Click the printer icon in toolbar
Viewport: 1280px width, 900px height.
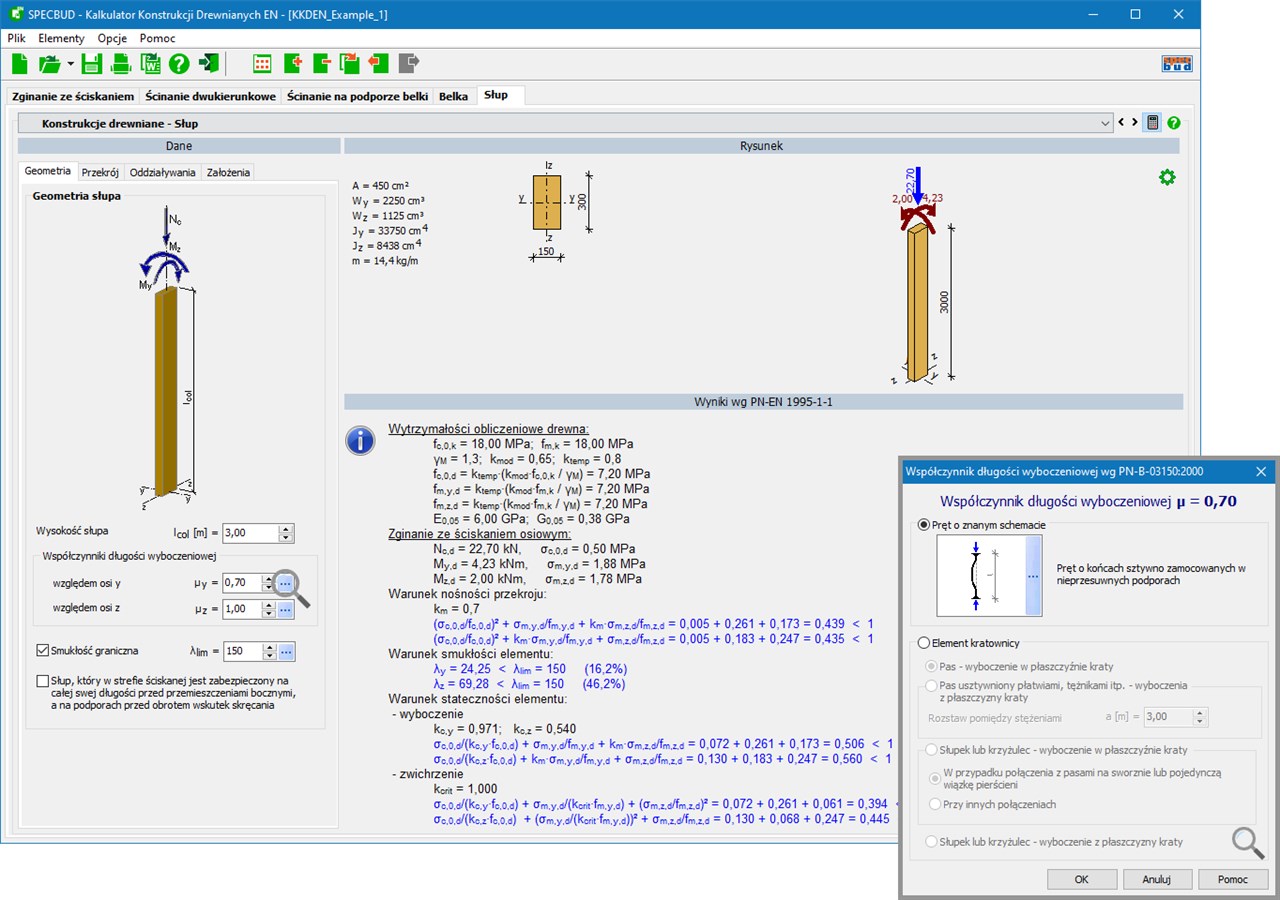(121, 64)
